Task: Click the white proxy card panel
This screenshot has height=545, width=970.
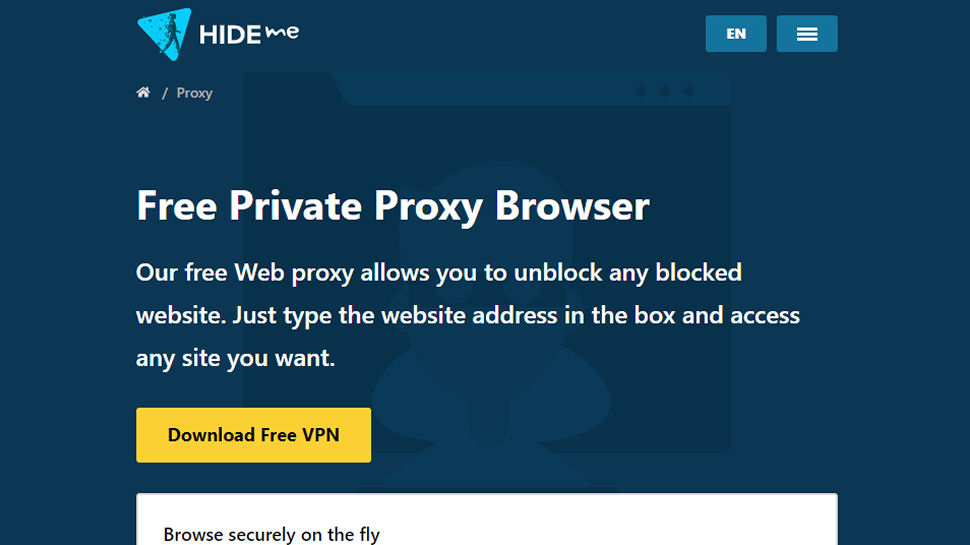Action: coord(487,519)
